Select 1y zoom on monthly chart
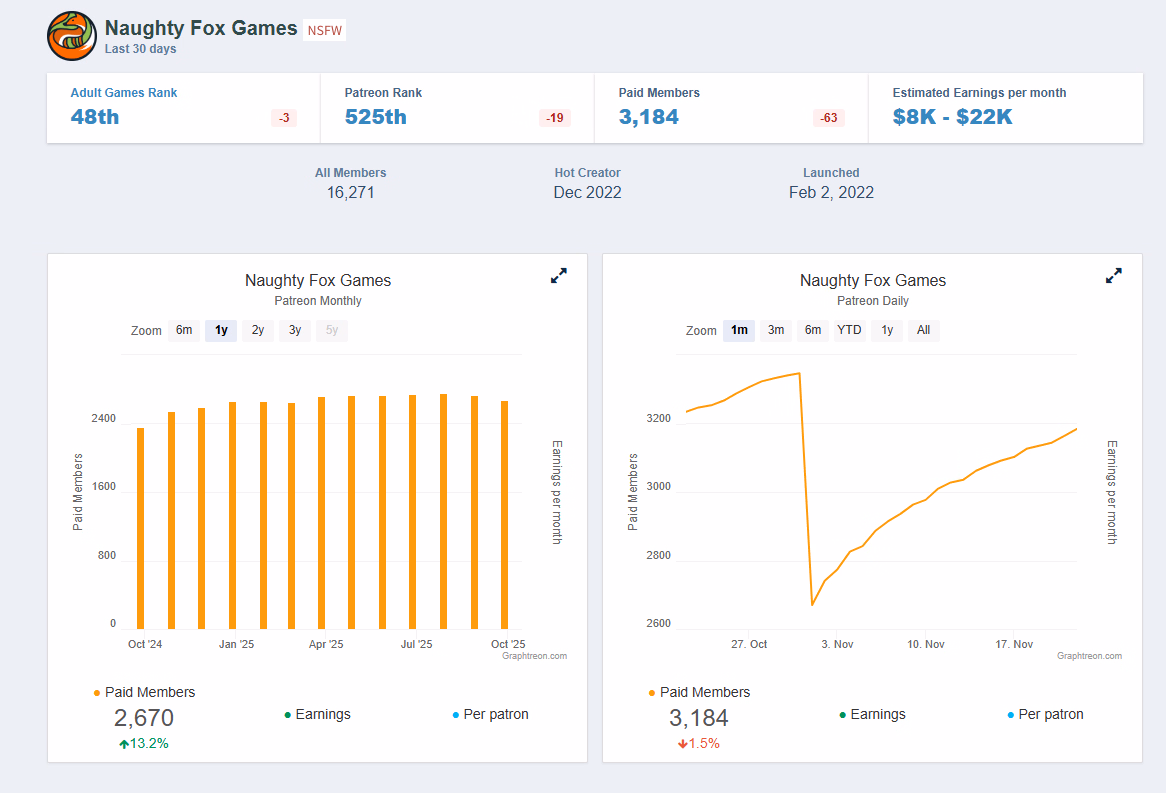 click(x=221, y=330)
